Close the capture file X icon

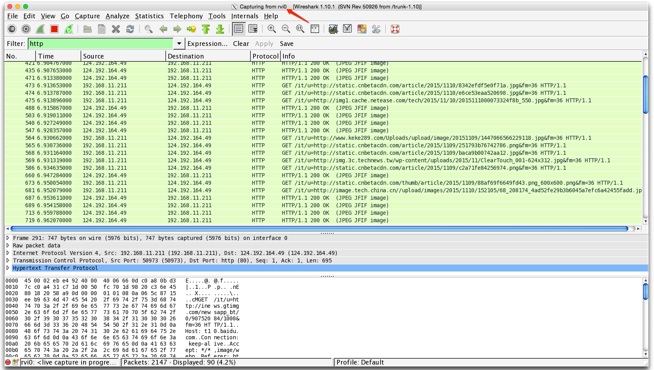116,29
